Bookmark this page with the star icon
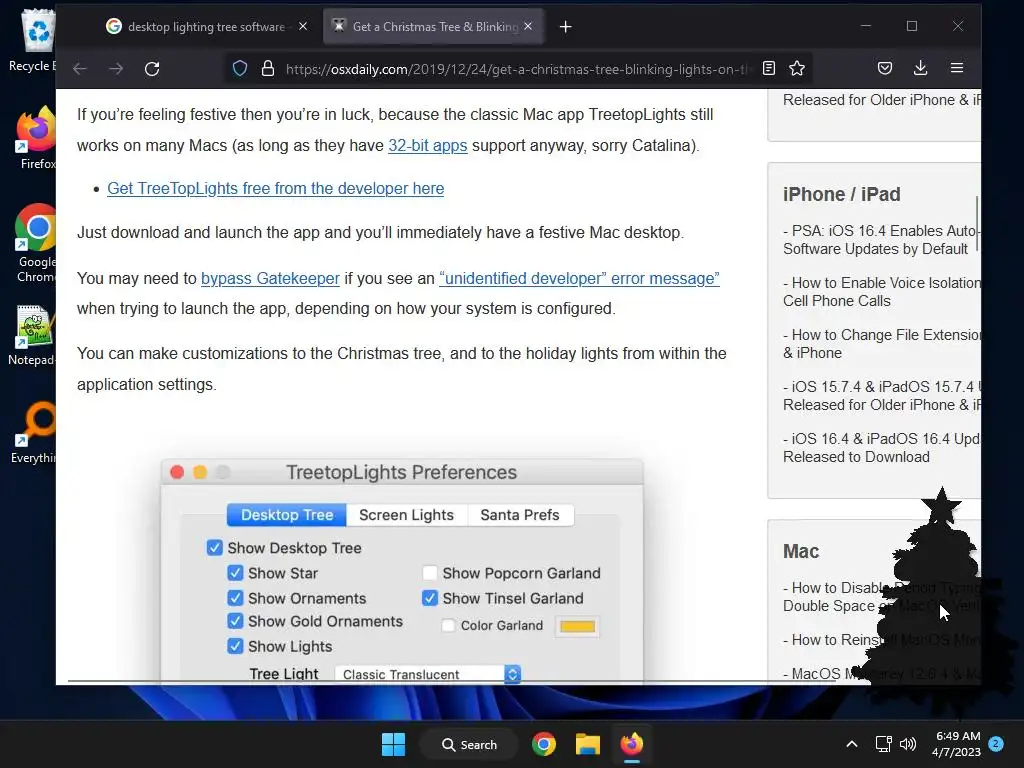1024x768 pixels. click(797, 69)
